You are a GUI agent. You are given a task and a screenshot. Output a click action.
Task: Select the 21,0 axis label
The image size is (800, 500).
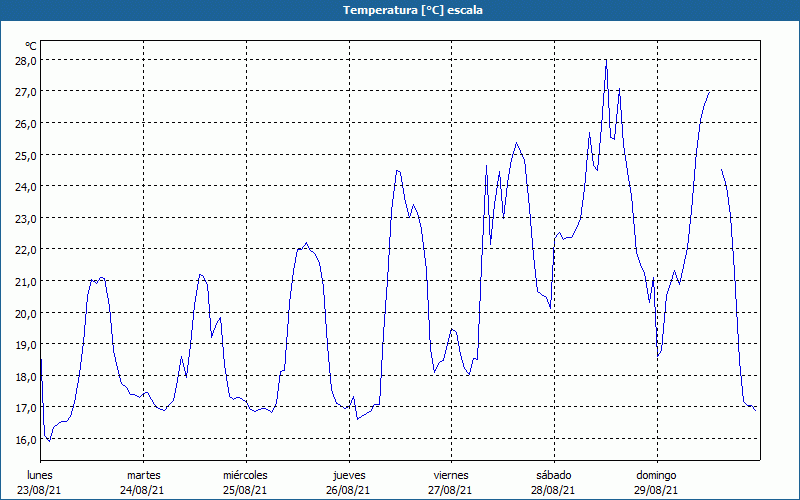point(27,282)
